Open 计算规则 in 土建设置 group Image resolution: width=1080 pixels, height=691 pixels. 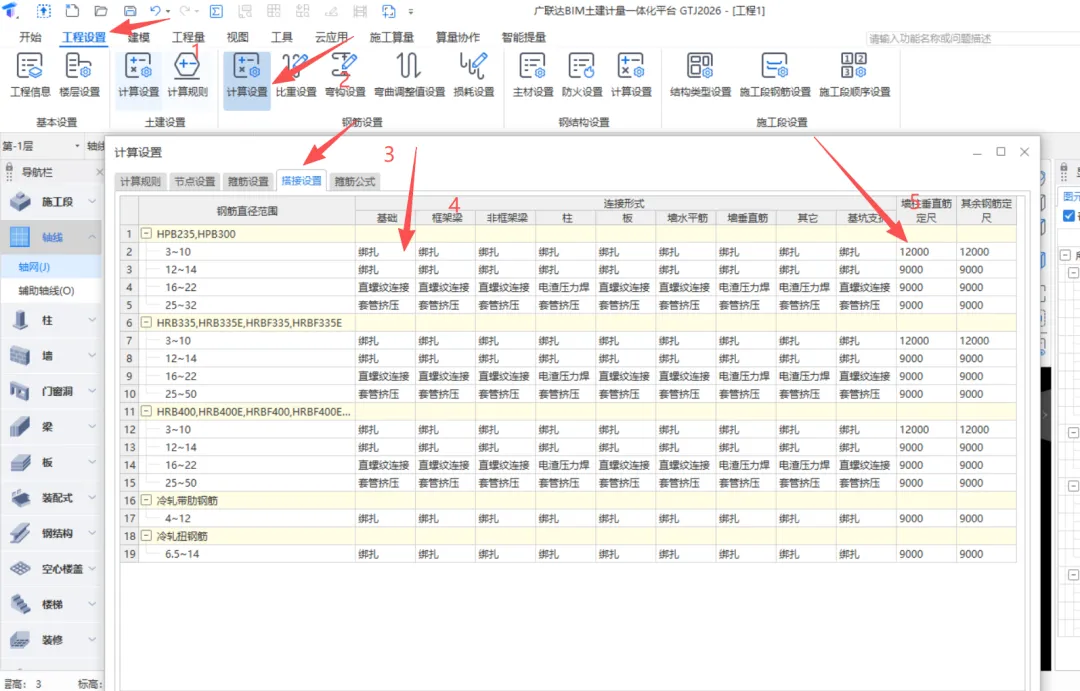click(x=187, y=75)
